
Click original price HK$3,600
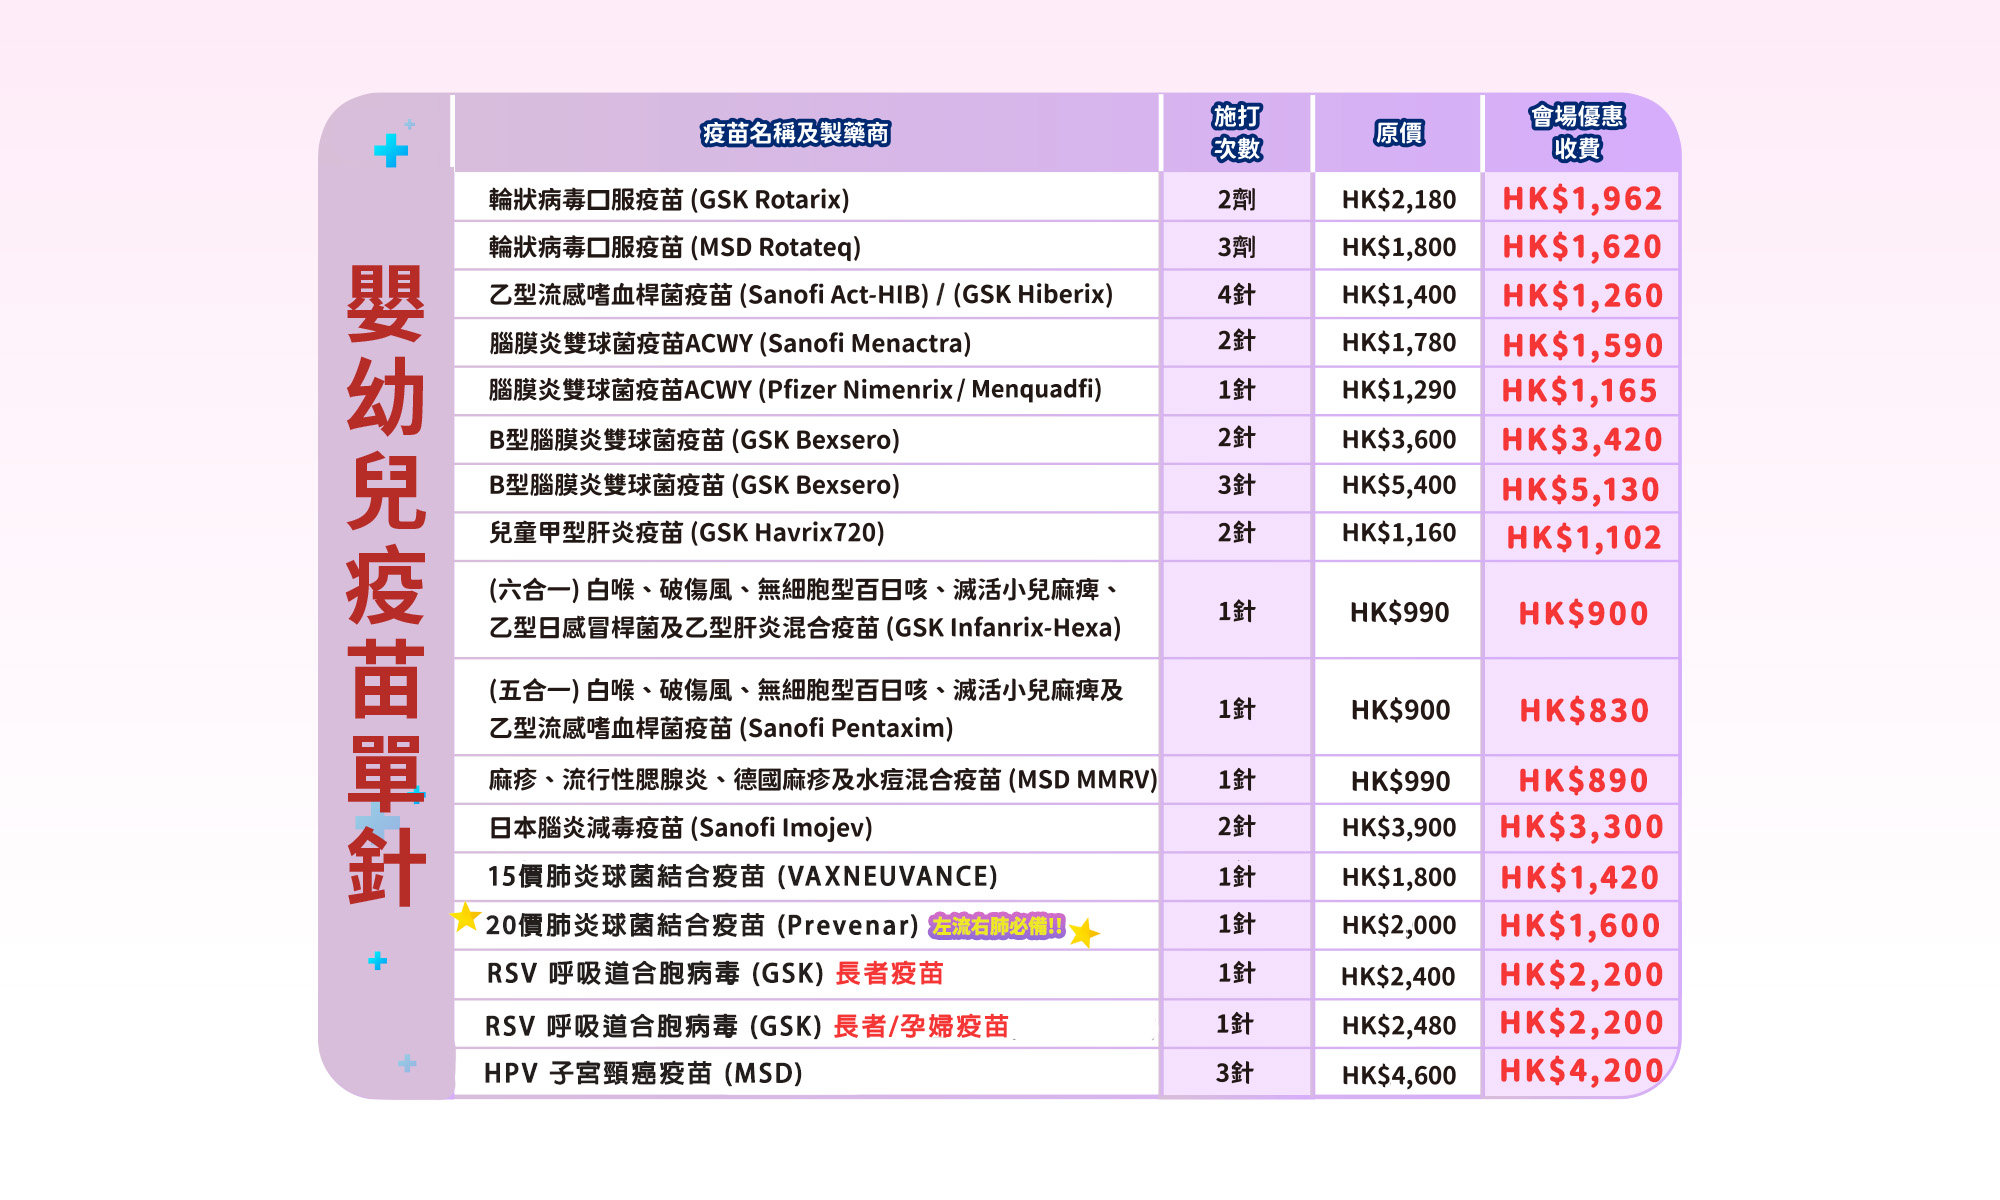coord(1399,439)
